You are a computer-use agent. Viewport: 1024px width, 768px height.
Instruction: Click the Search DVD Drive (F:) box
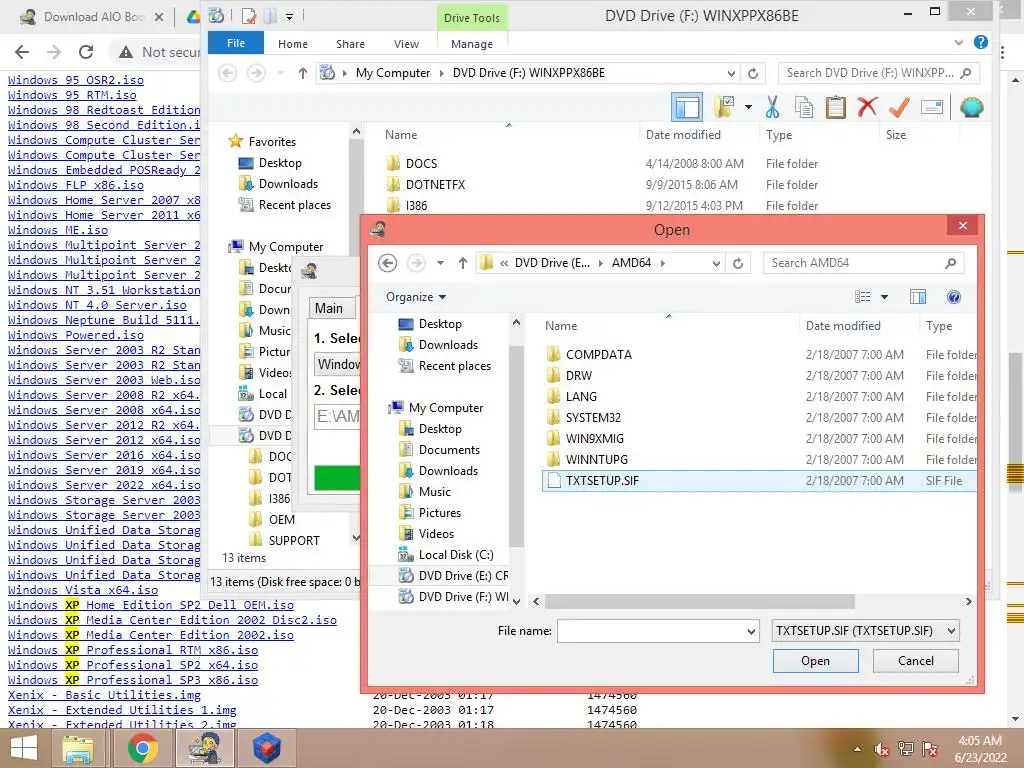[x=878, y=73]
